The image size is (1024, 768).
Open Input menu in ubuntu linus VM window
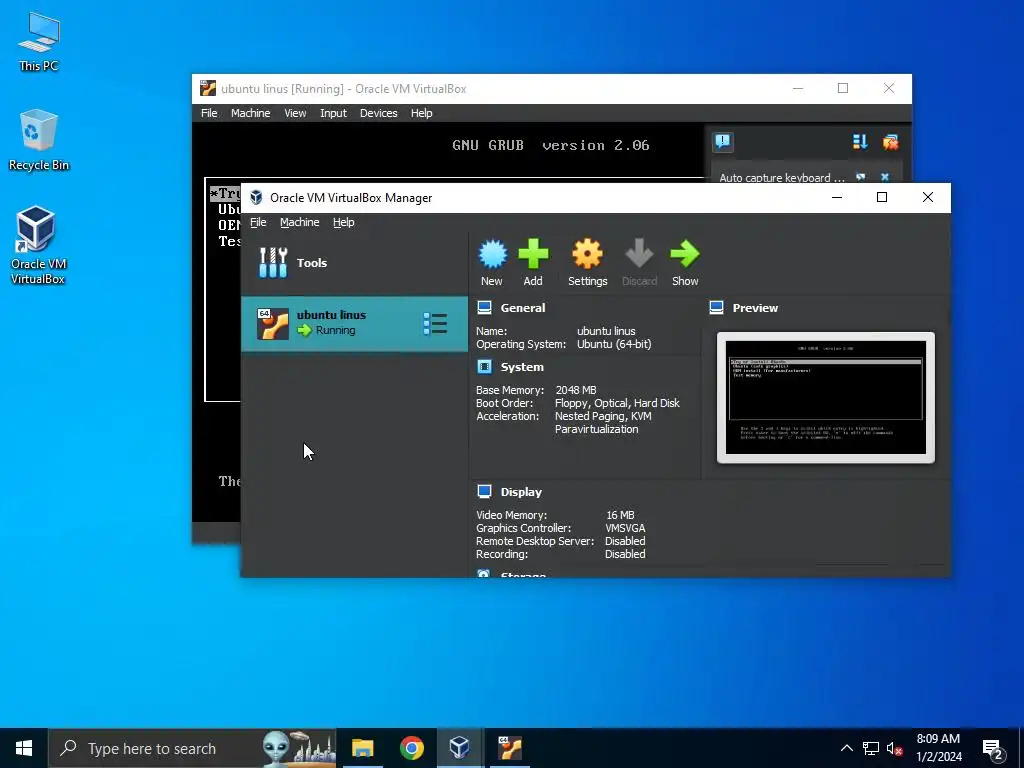coord(333,113)
